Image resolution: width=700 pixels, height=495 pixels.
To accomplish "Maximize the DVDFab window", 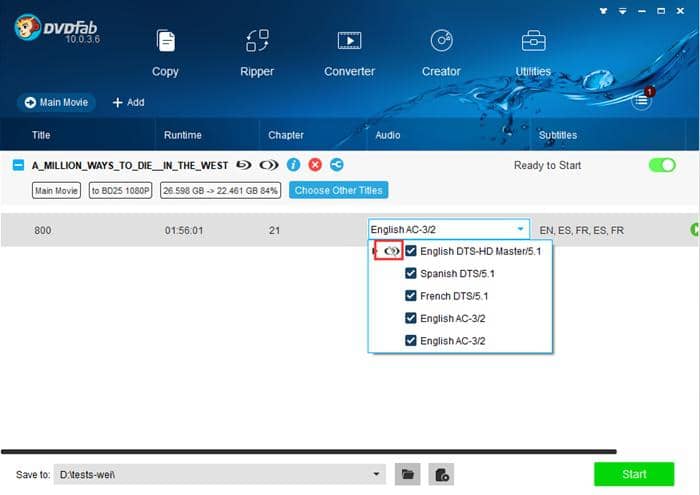I will click(661, 11).
